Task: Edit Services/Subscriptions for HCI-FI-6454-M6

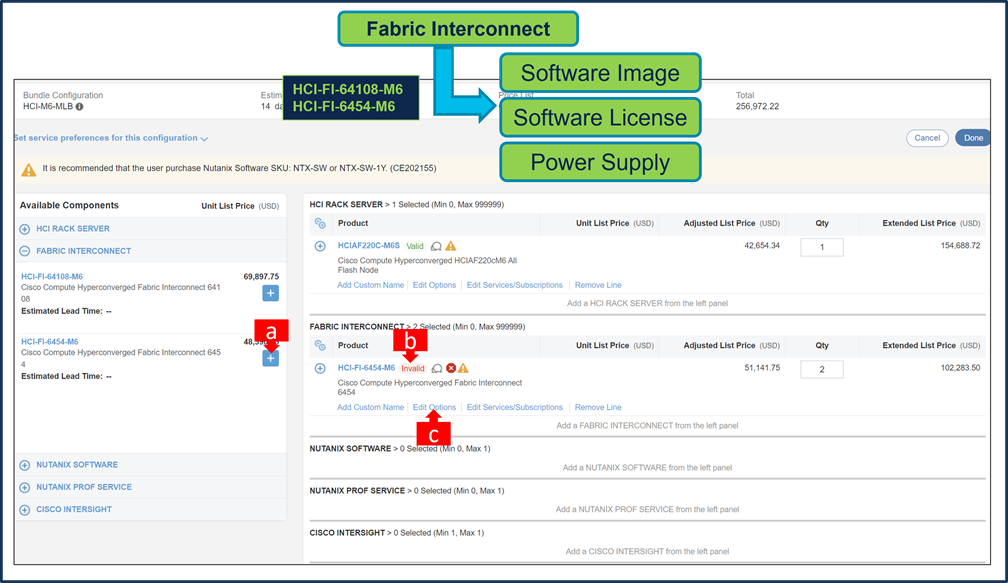Action: [514, 407]
